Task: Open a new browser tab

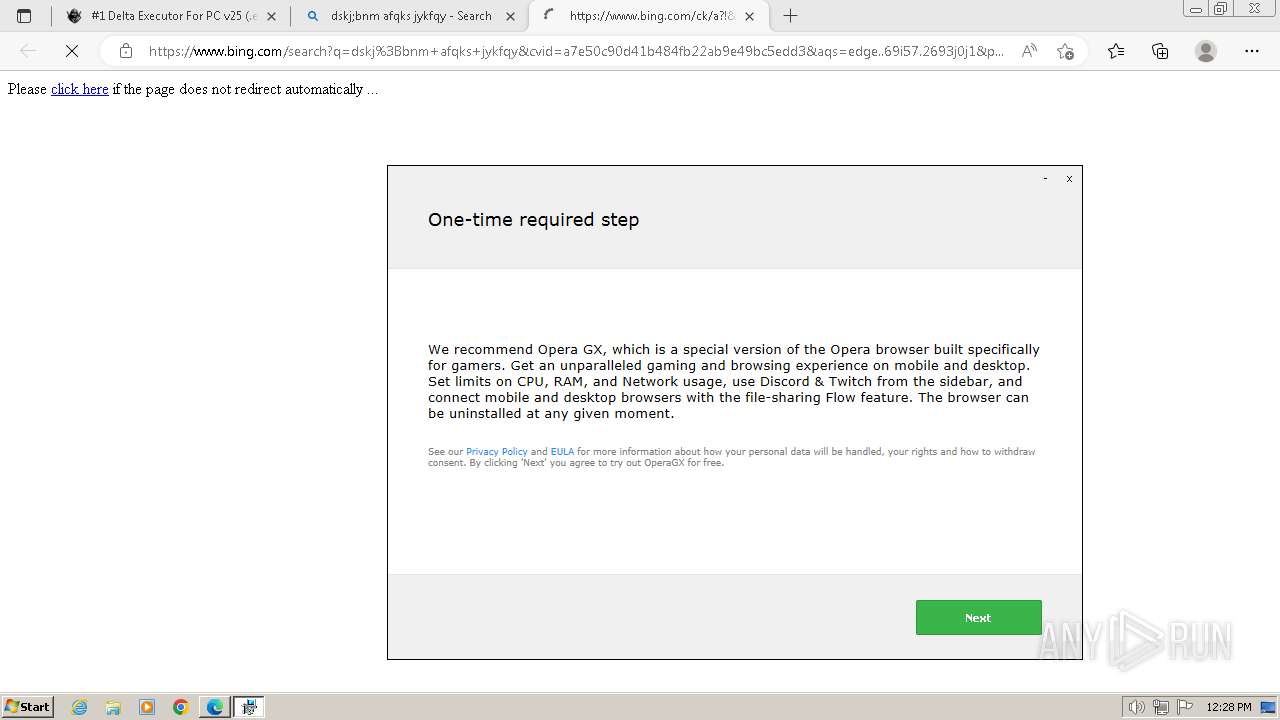Action: pos(790,16)
